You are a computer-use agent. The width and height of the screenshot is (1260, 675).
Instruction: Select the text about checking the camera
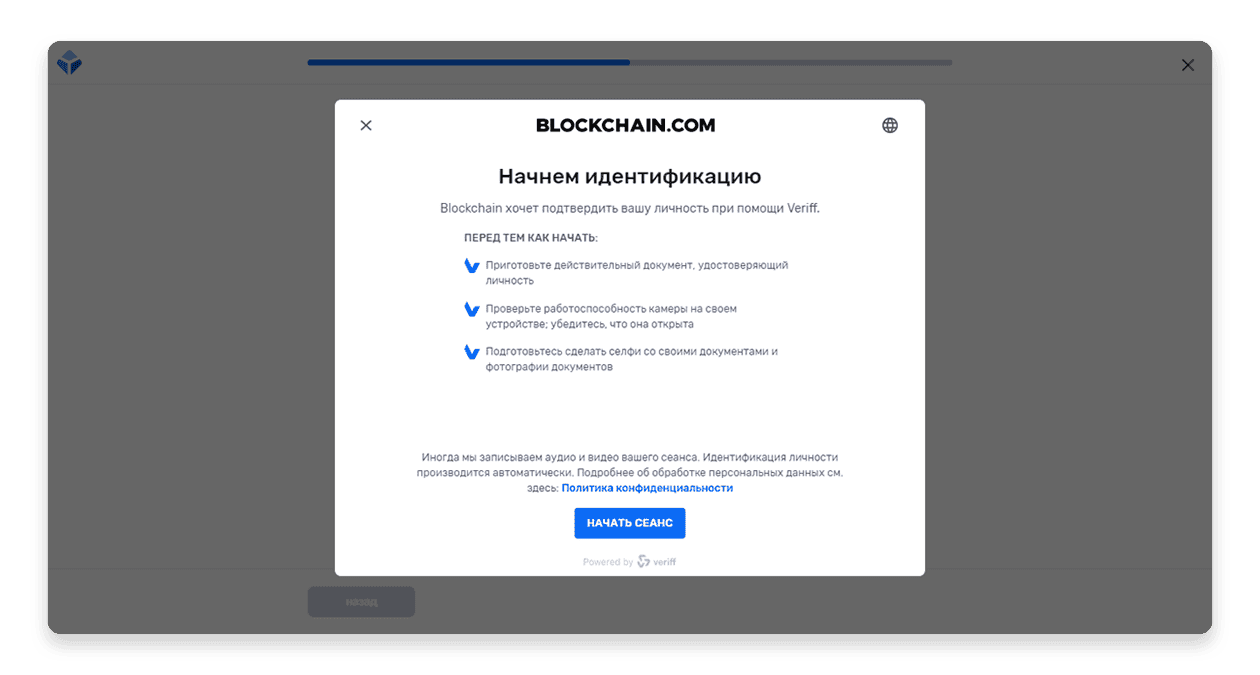point(611,317)
